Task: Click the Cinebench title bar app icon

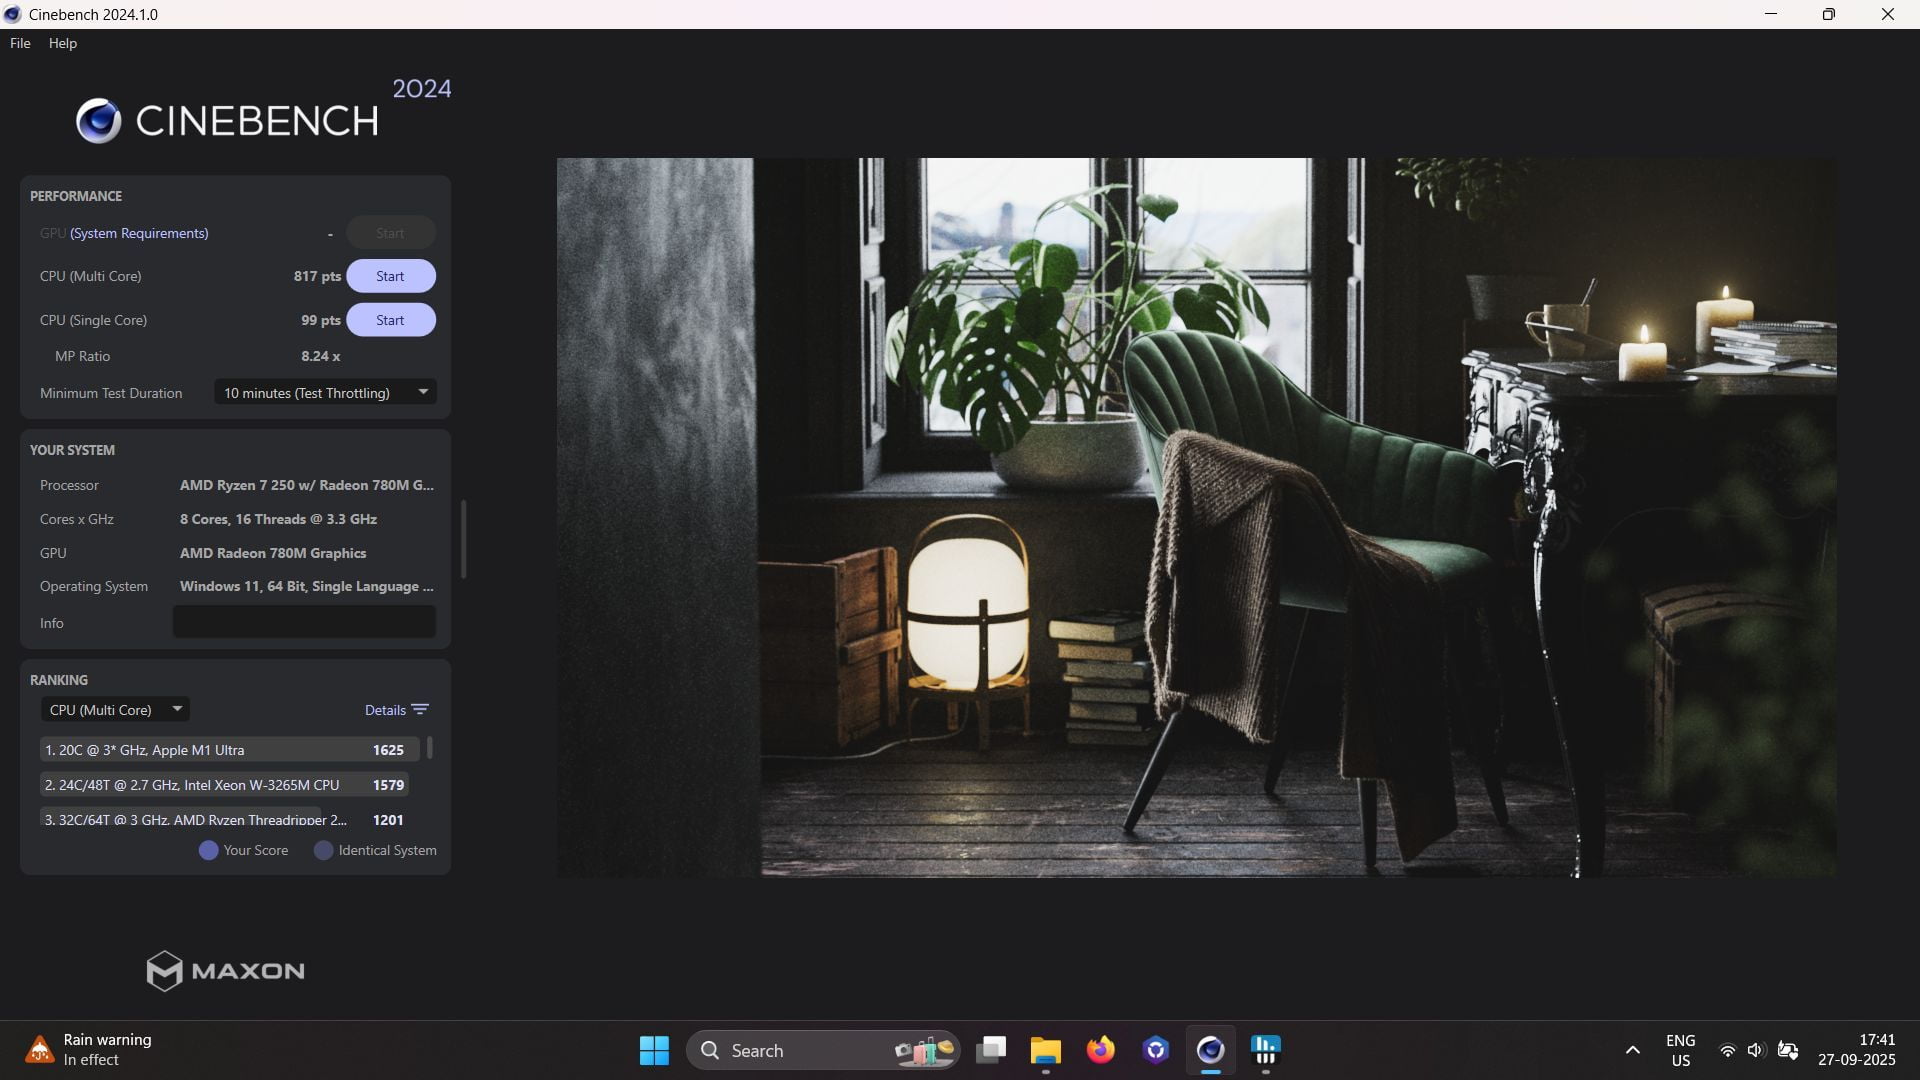Action: pyautogui.click(x=12, y=14)
